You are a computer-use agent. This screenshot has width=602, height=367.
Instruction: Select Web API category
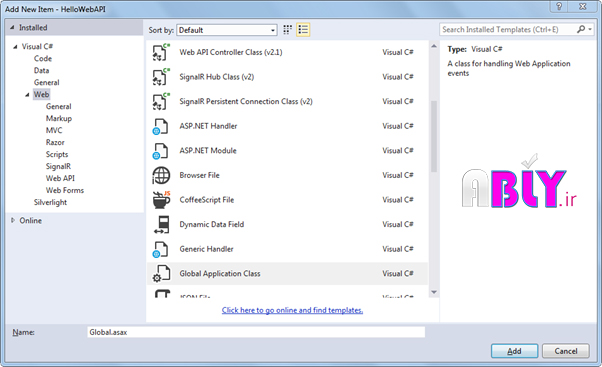click(60, 178)
